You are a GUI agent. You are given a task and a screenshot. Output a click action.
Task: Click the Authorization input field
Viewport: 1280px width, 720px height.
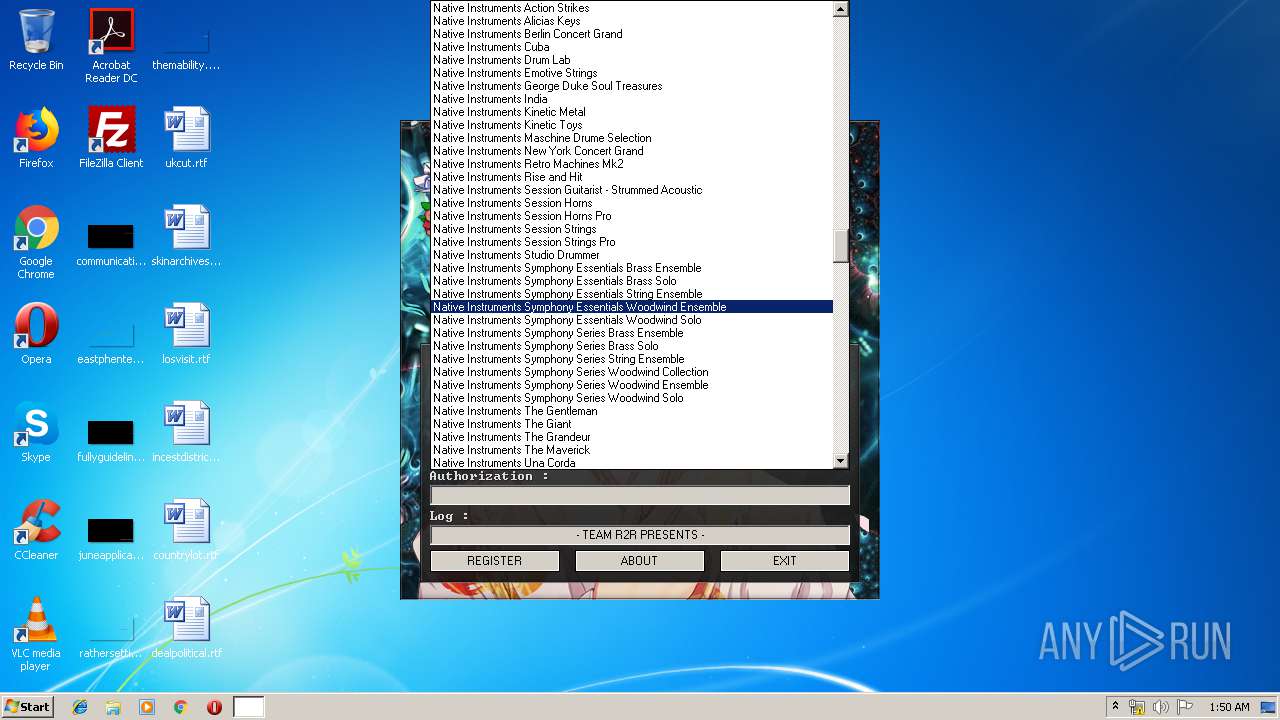click(640, 495)
